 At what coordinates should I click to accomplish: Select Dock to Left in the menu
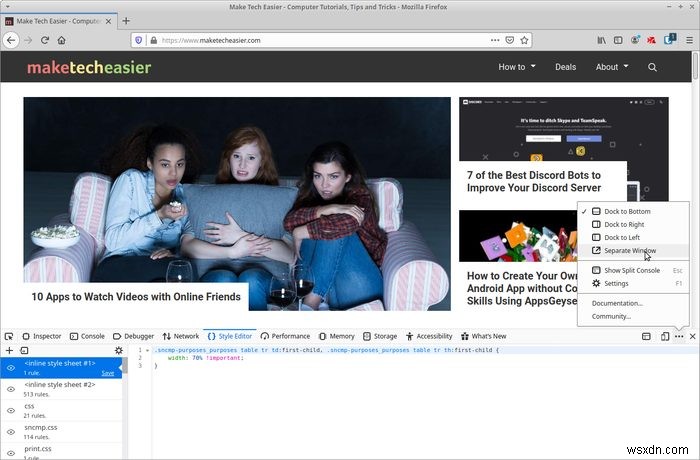[x=633, y=237]
